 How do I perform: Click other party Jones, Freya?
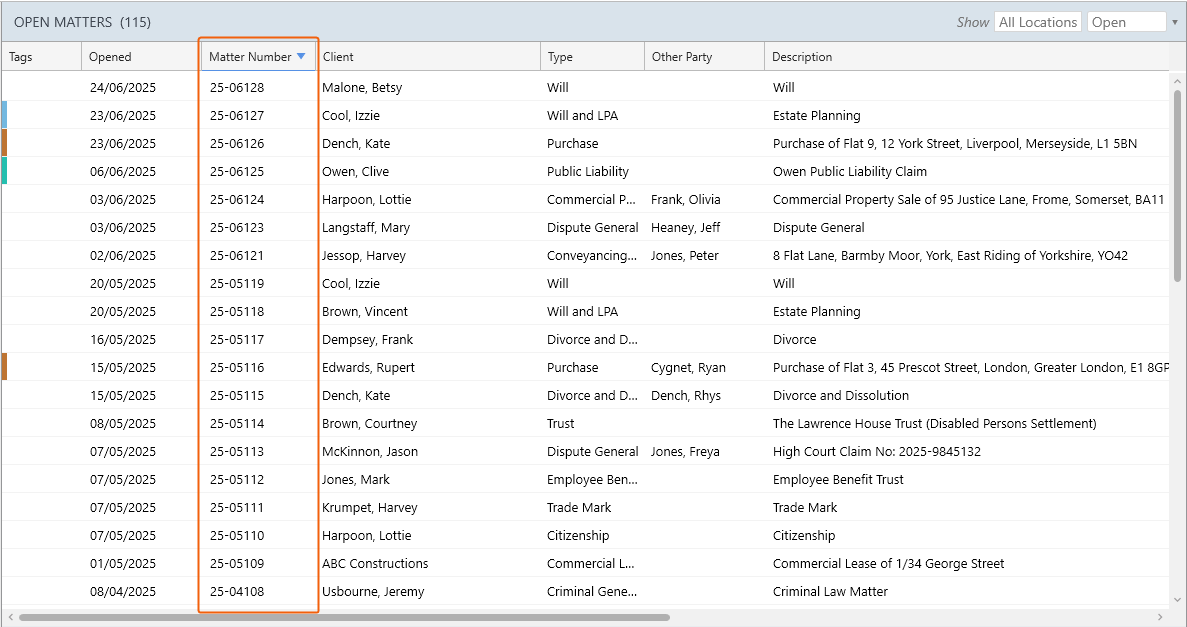(685, 451)
